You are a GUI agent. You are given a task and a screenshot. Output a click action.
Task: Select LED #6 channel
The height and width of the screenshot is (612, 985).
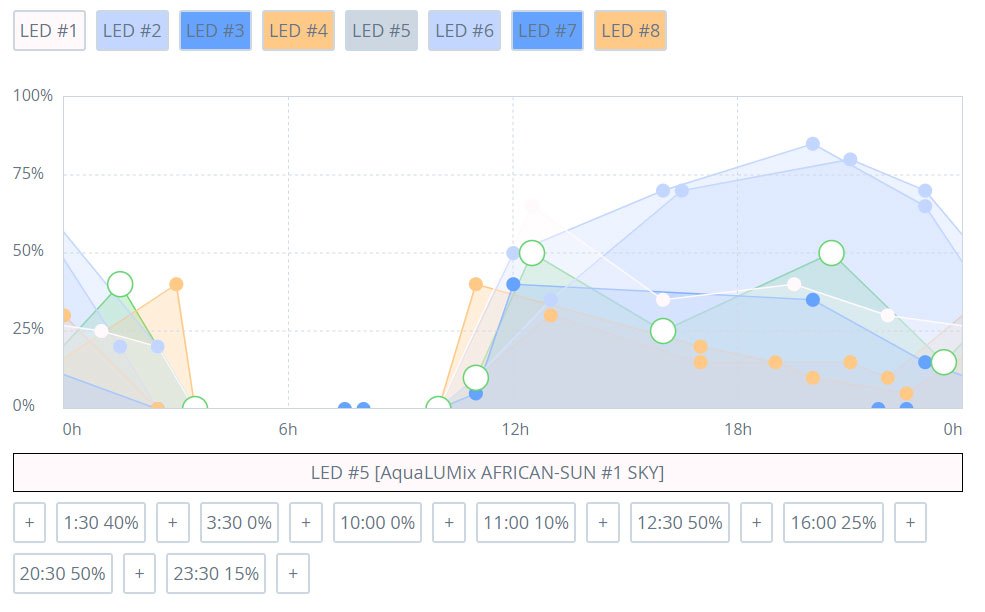(x=464, y=30)
